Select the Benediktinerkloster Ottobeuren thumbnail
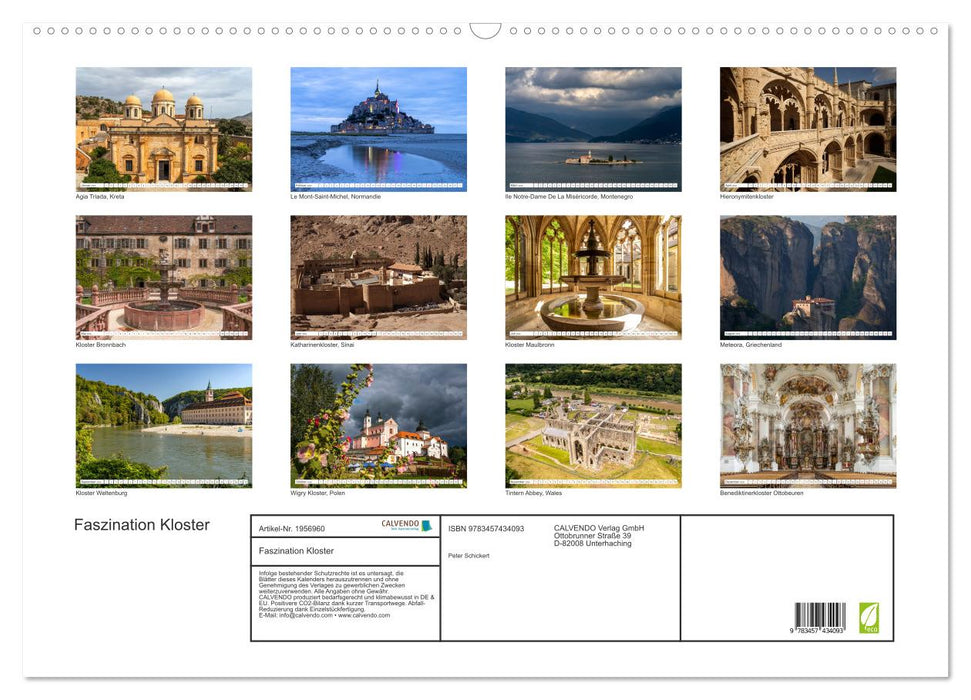The image size is (971, 700). (807, 424)
